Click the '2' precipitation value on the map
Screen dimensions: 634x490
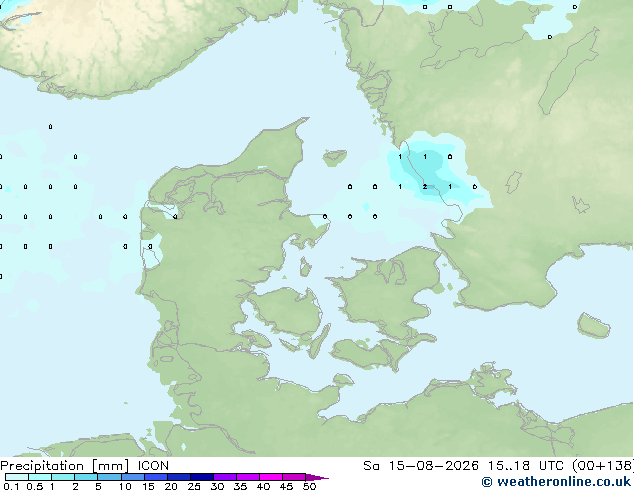(425, 187)
